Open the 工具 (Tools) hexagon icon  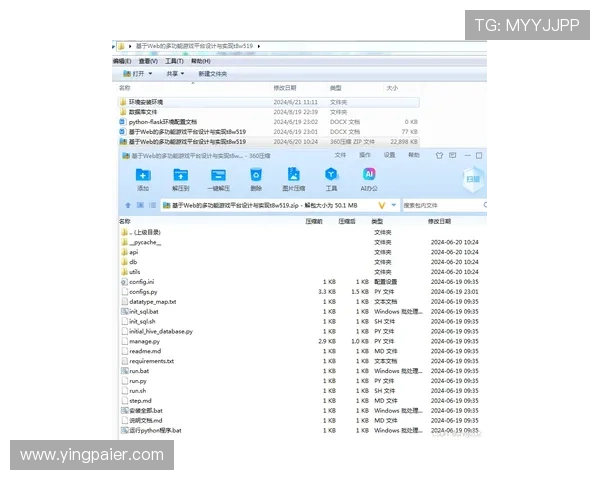(331, 174)
